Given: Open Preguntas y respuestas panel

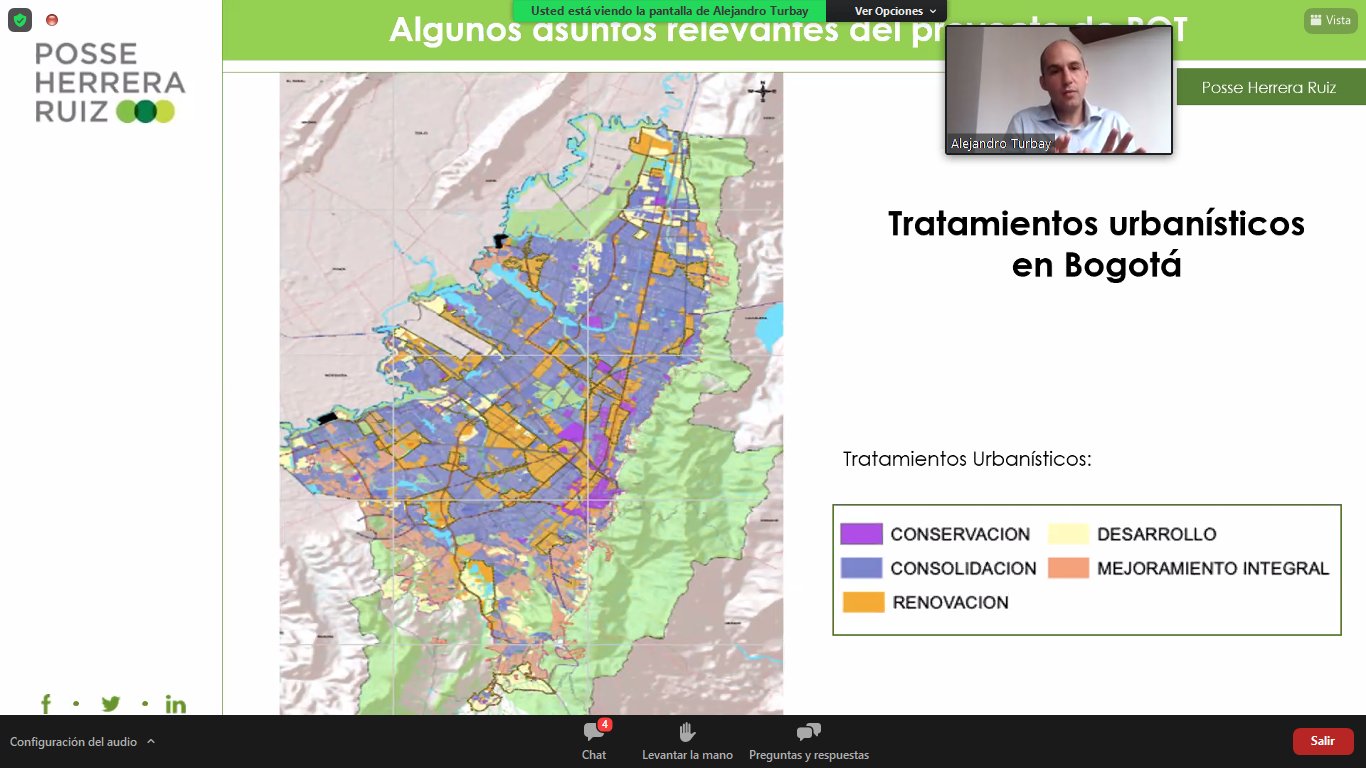Looking at the screenshot, I should pos(808,740).
